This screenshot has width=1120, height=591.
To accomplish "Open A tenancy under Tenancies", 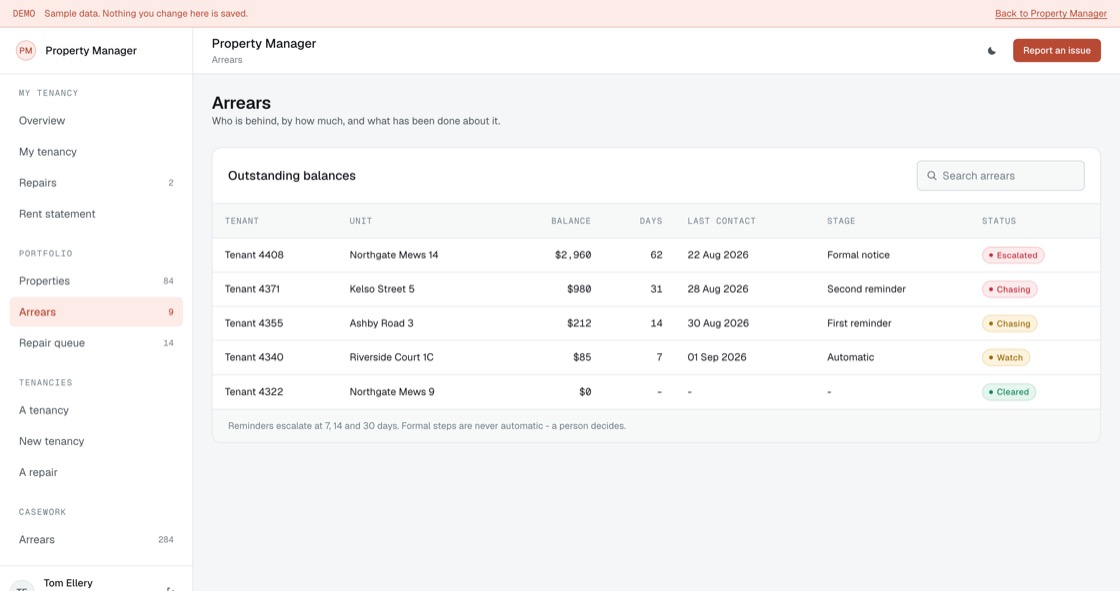I will pyautogui.click(x=96, y=410).
